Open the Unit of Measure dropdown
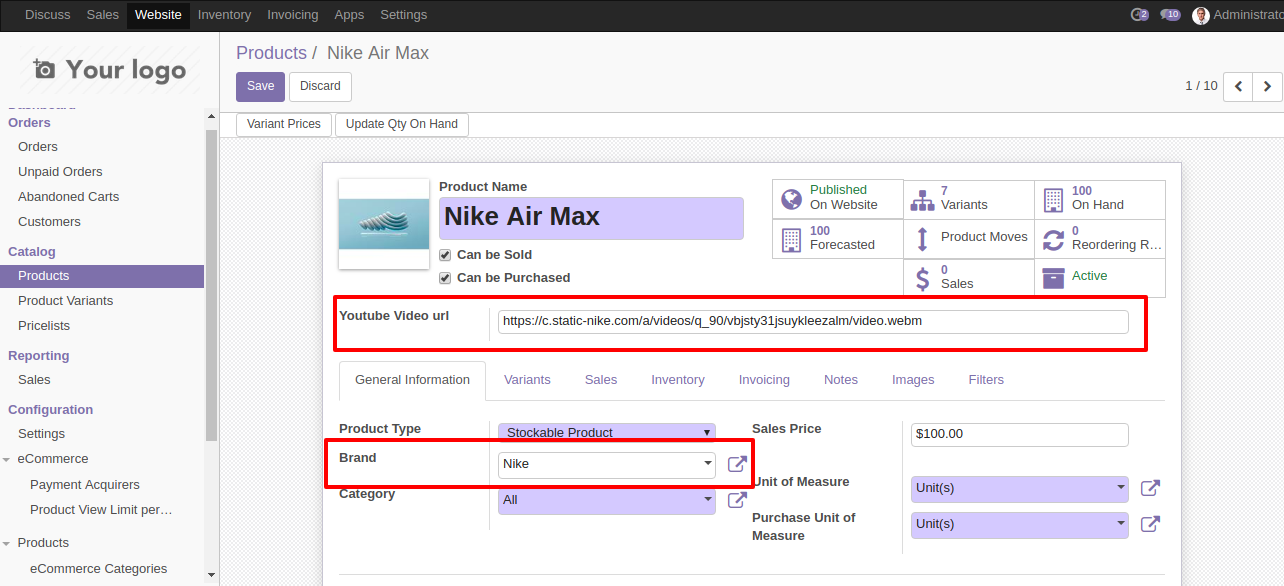This screenshot has height=586, width=1284. [1020, 488]
